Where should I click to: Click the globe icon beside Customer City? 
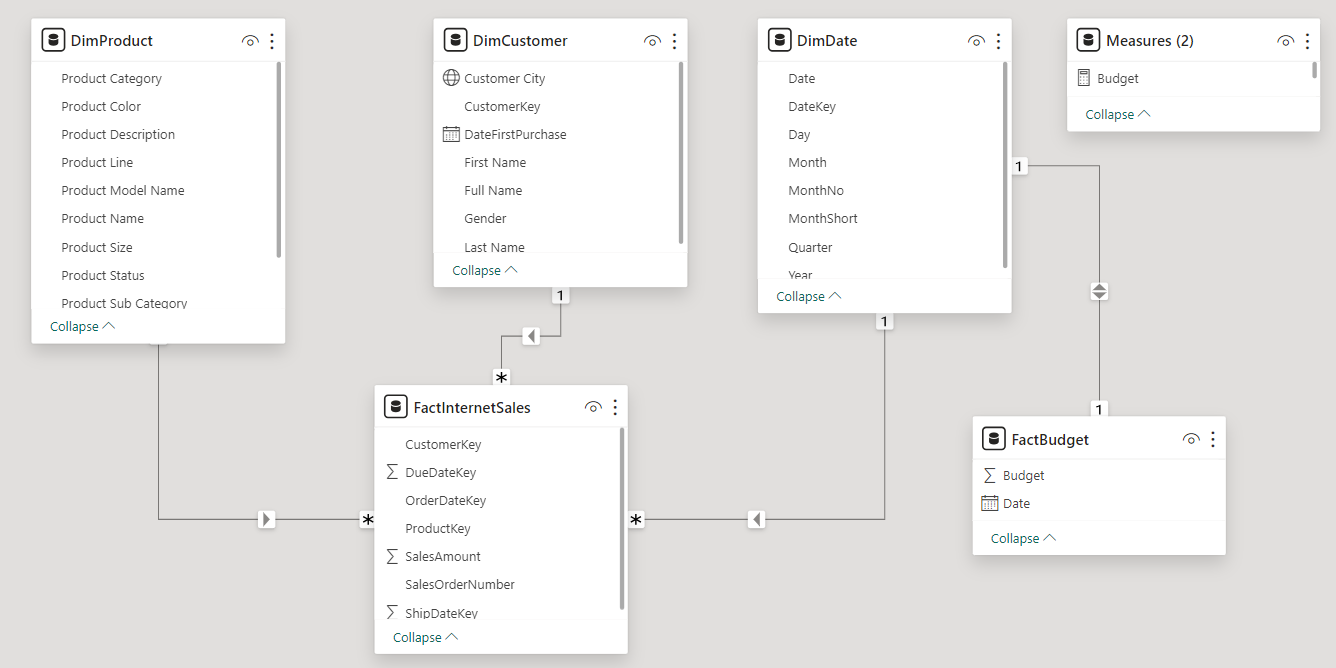pos(451,78)
